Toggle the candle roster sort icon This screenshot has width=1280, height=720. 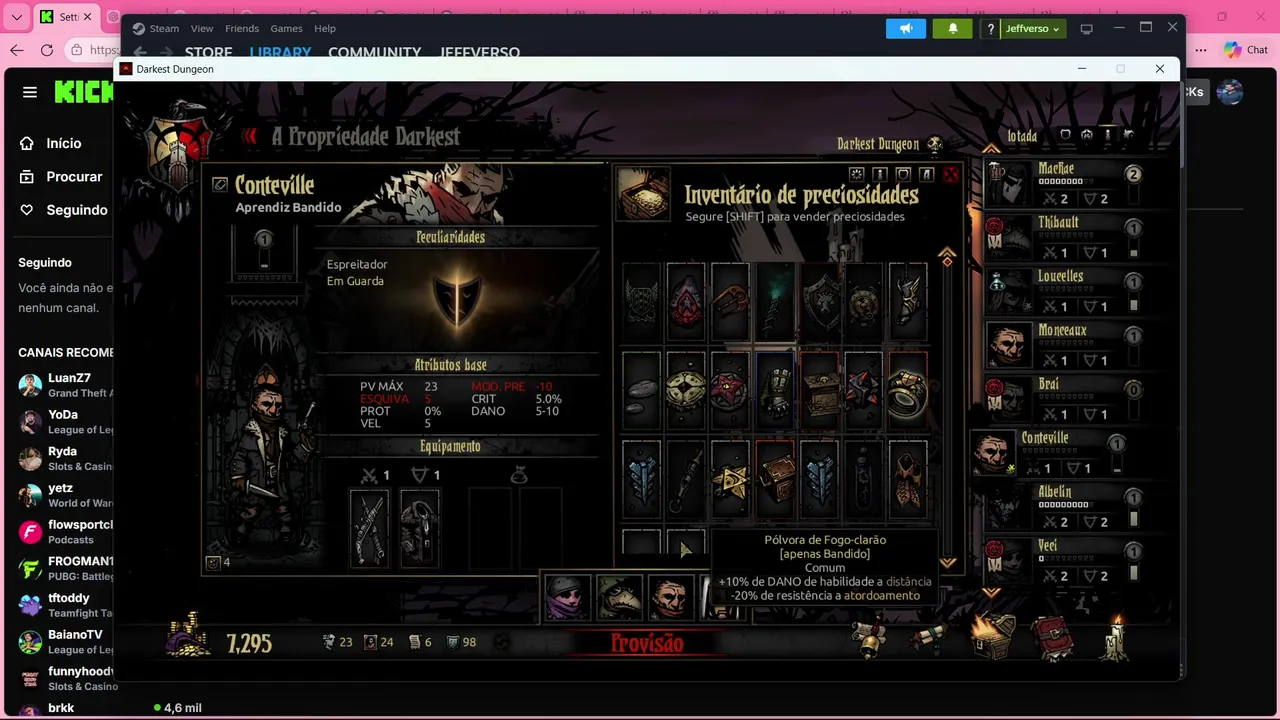point(1107,135)
